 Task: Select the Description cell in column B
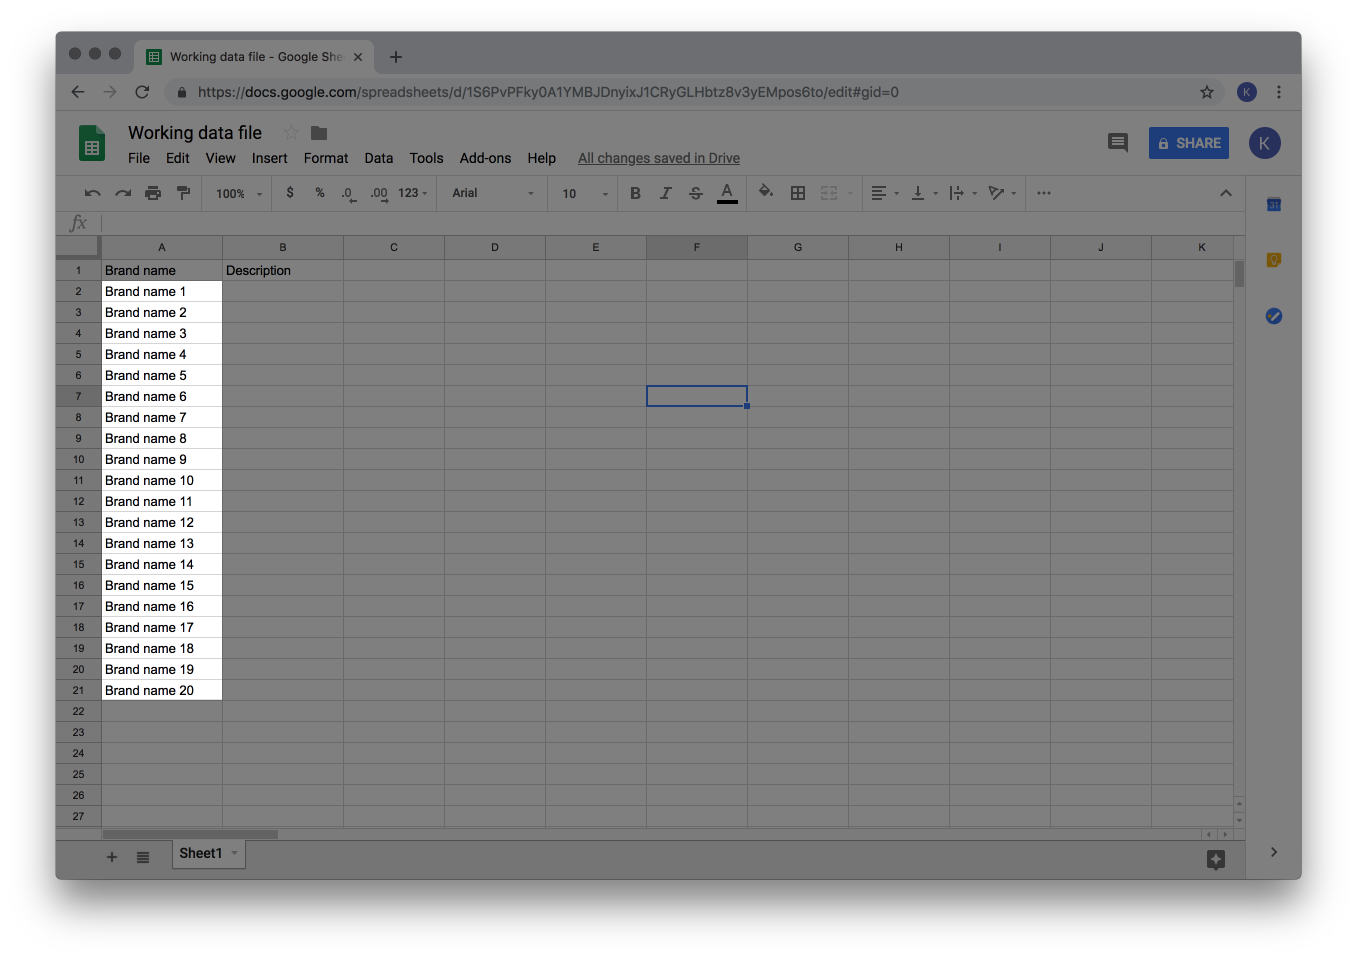pos(283,270)
